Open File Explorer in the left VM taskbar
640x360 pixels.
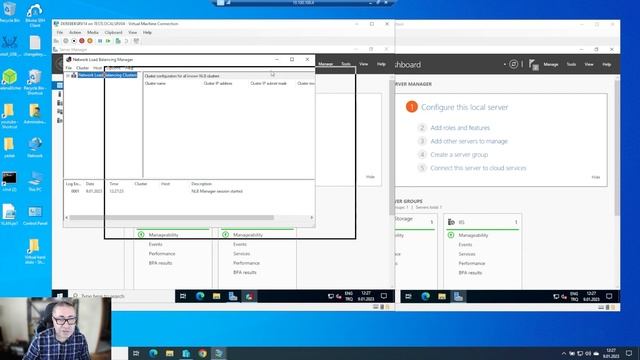point(216,296)
